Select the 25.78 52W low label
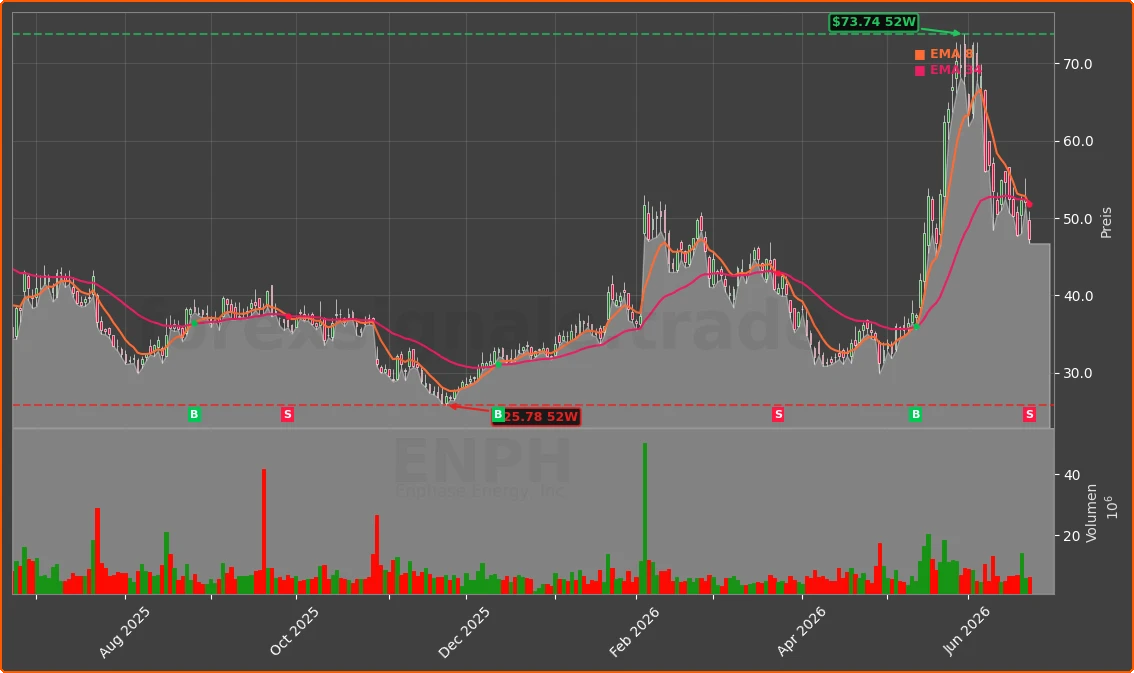Viewport: 1134px width, 673px height. tap(536, 417)
